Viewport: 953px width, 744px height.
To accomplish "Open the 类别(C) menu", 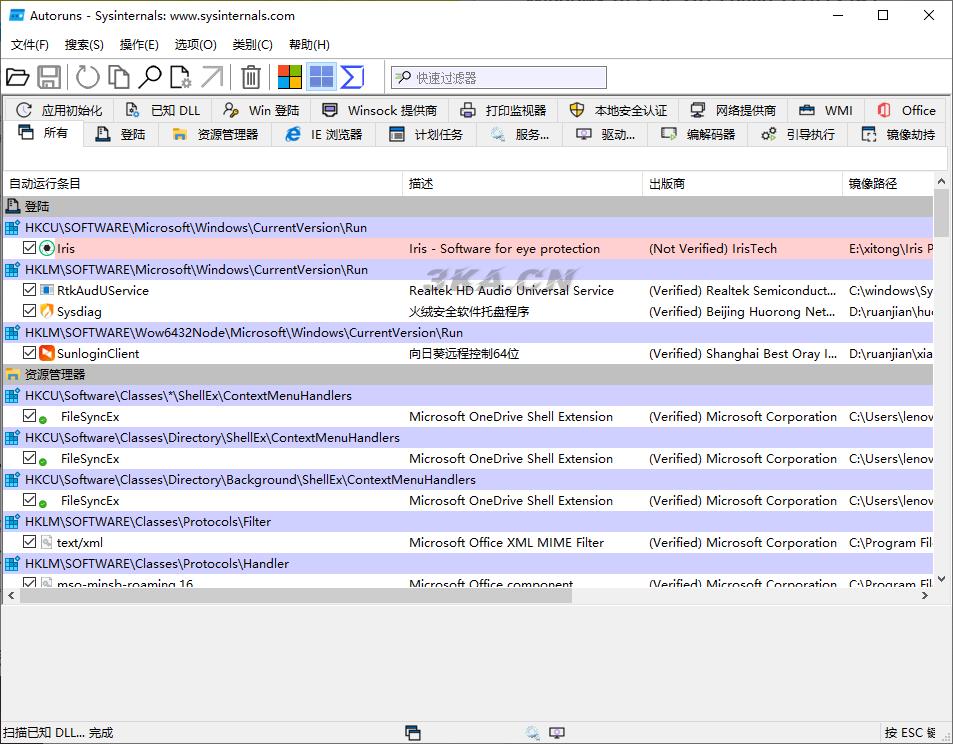I will click(x=252, y=44).
